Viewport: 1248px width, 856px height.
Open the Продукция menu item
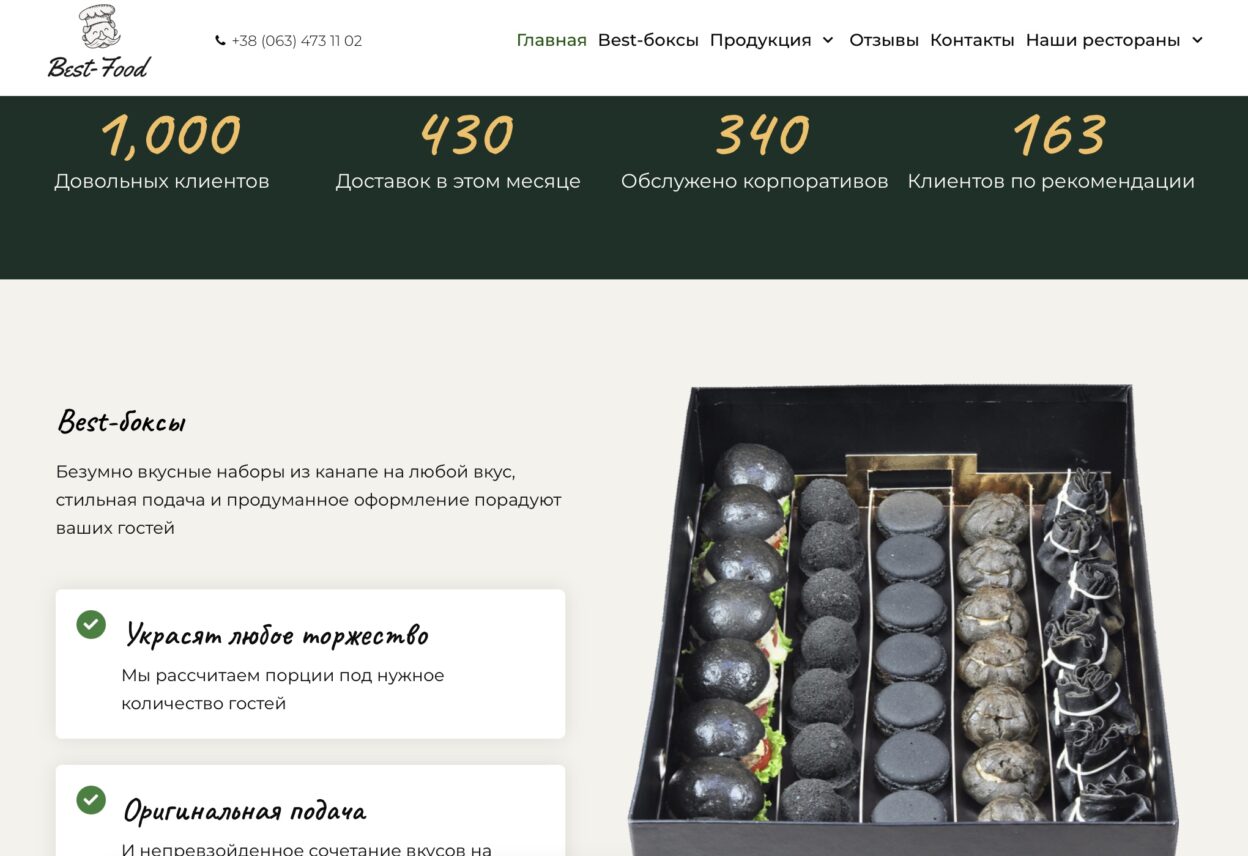[x=760, y=40]
